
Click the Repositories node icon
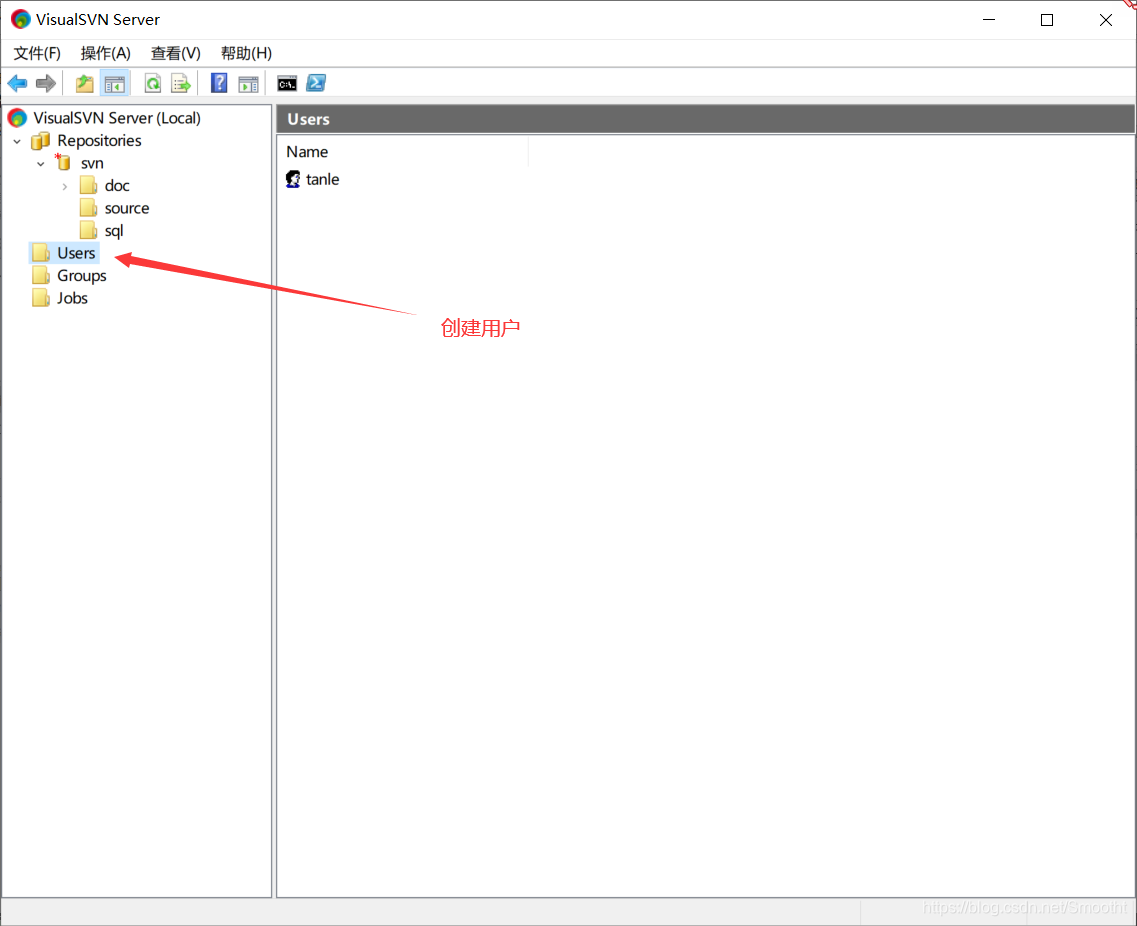click(41, 140)
